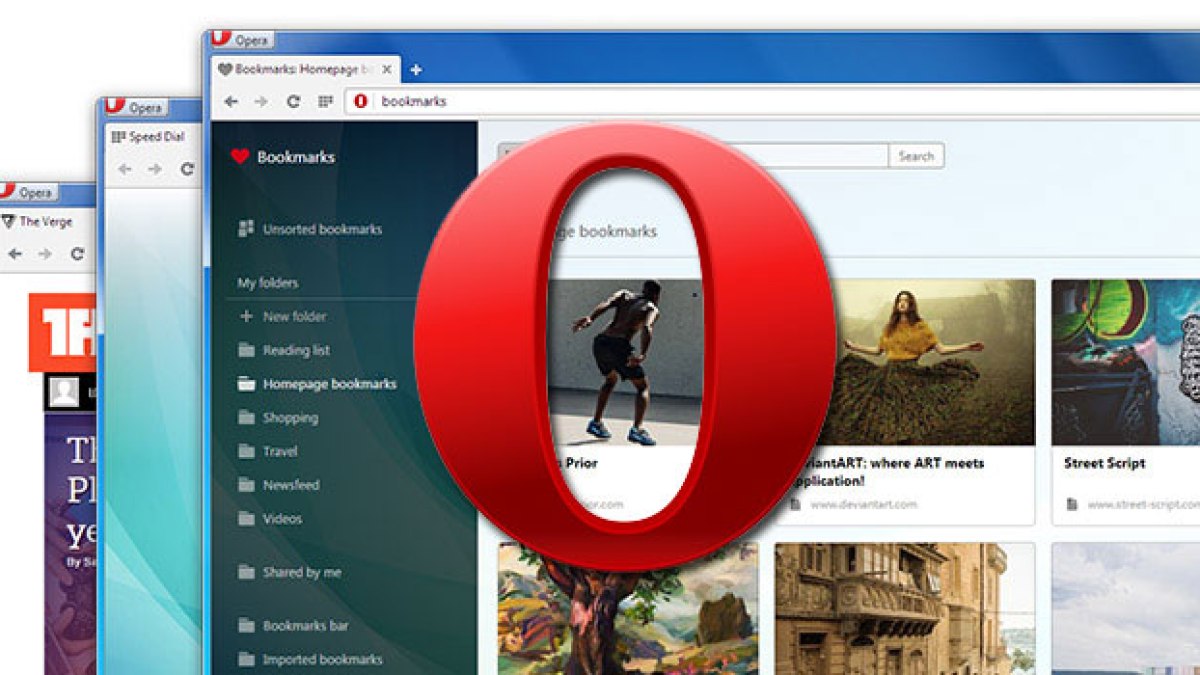Click the My folders heading

(x=267, y=283)
